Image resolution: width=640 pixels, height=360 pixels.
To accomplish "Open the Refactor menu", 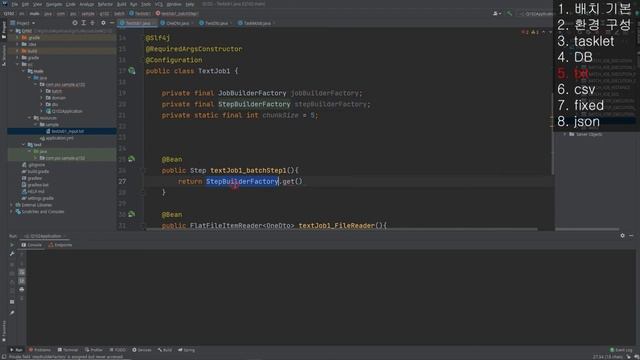I will [x=105, y=4].
